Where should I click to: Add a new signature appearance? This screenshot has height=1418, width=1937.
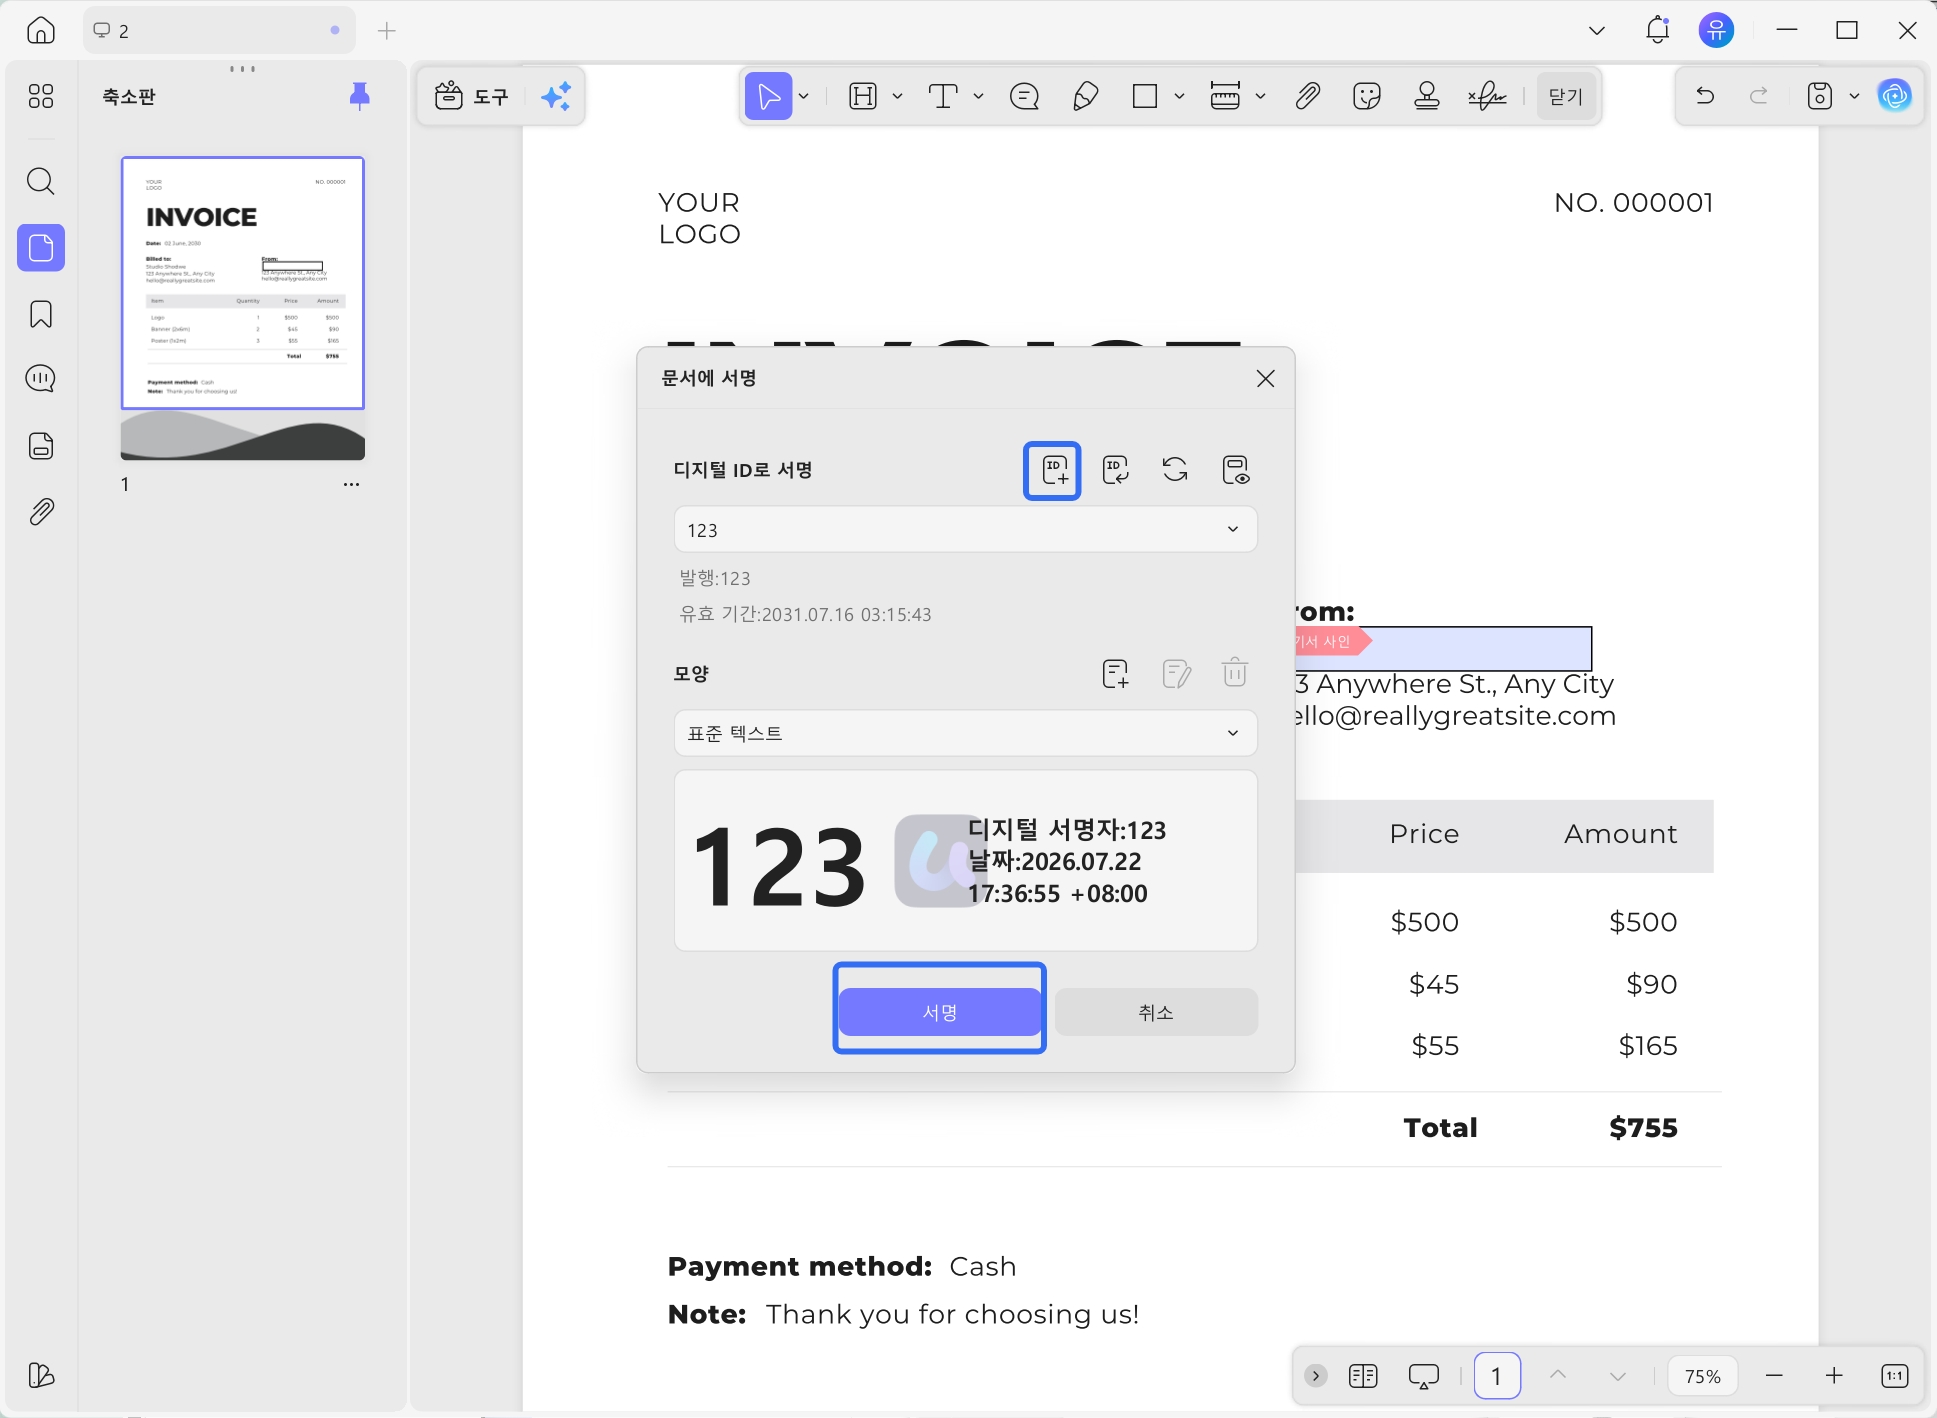1115,674
